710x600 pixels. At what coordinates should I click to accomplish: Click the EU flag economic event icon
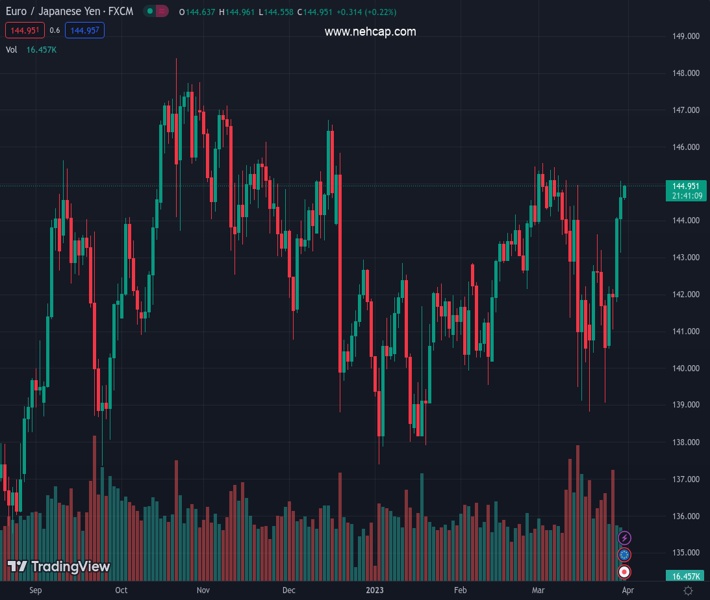coord(625,554)
